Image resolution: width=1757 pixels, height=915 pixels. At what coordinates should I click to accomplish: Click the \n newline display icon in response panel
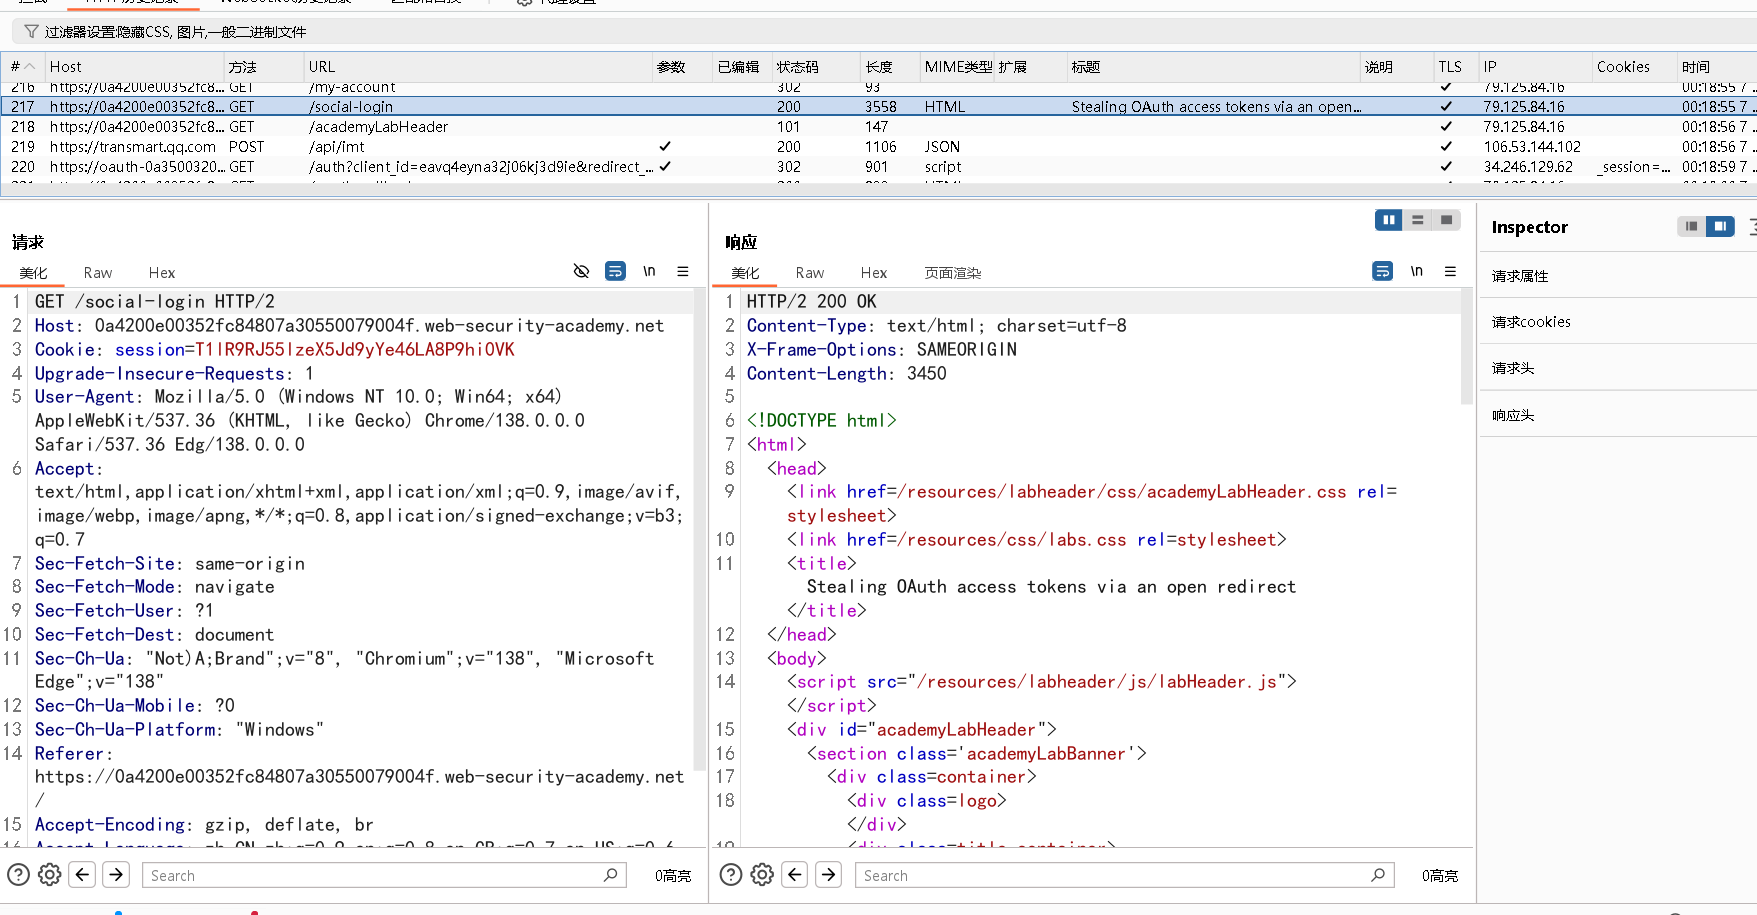1416,271
